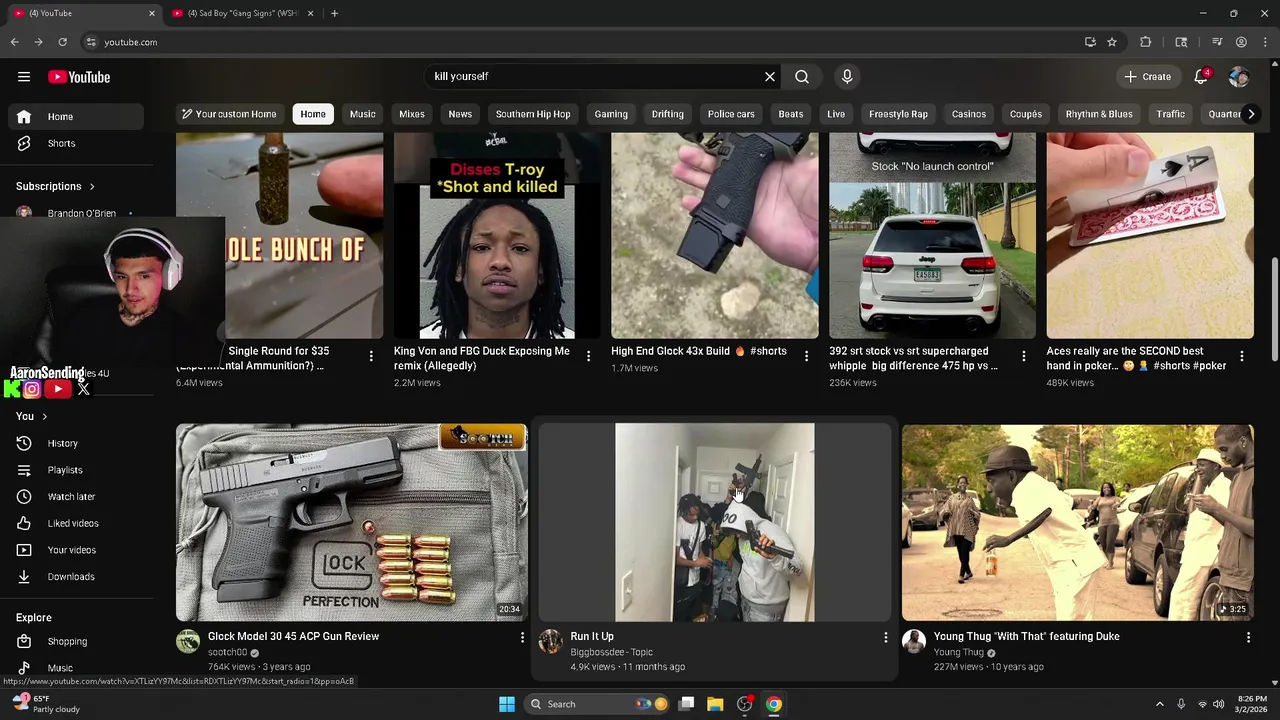Viewport: 1280px width, 720px height.
Task: Select the Your custom Home chip
Action: [229, 114]
